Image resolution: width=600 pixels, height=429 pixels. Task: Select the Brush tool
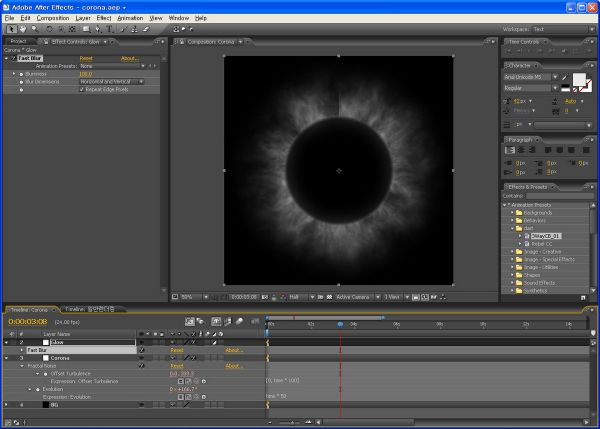[x=123, y=29]
